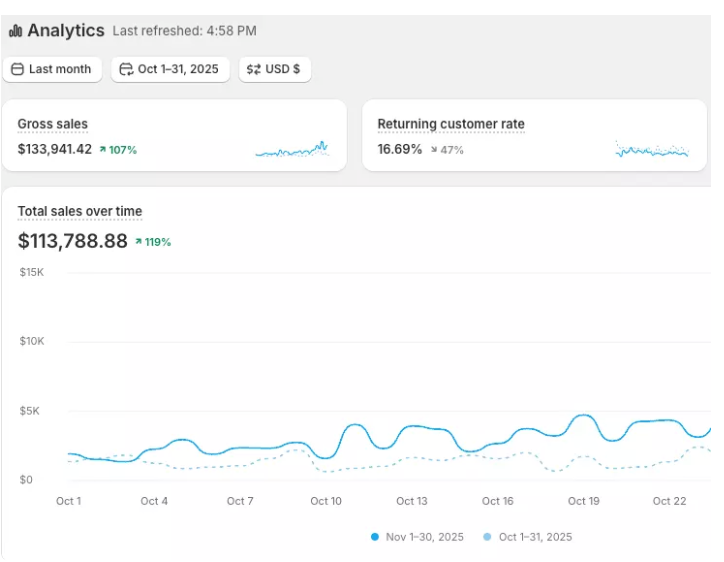Click the 47% decrease indicator
Screen dimensions: 724x562
click(447, 150)
